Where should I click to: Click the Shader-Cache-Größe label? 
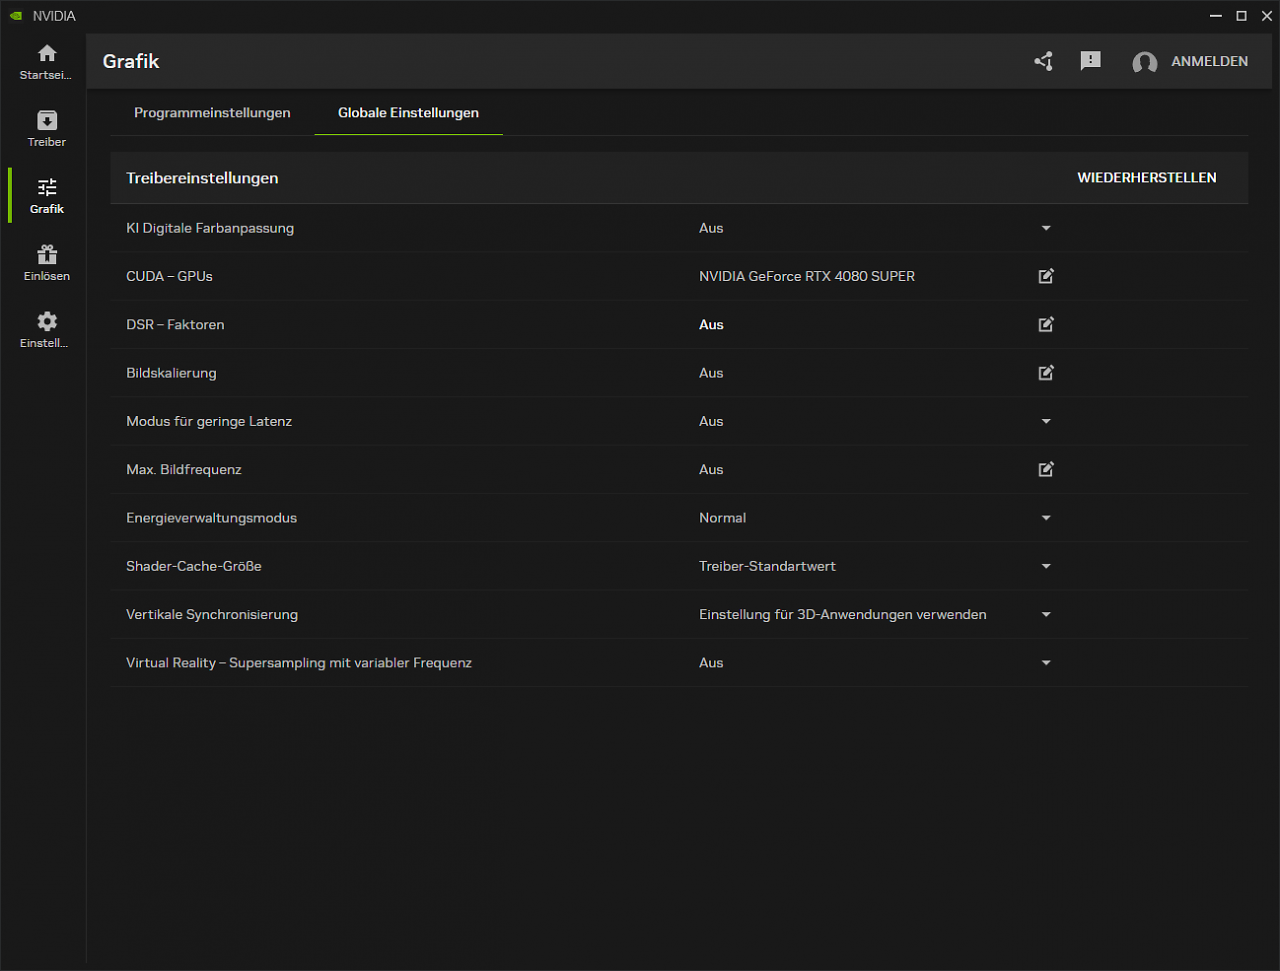[194, 566]
